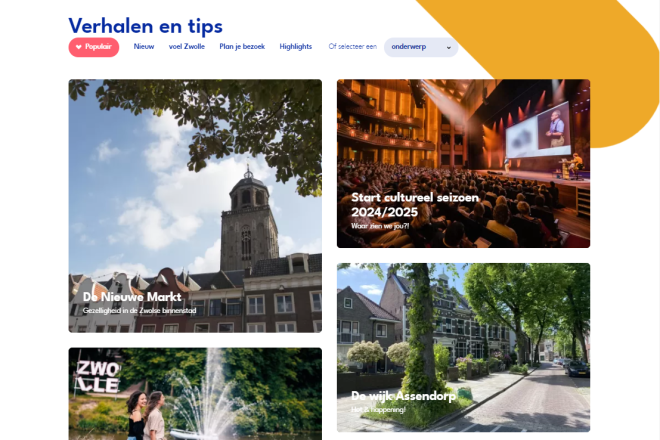Click the De Nieuwe Markt title
This screenshot has height=440, width=660.
(x=132, y=297)
